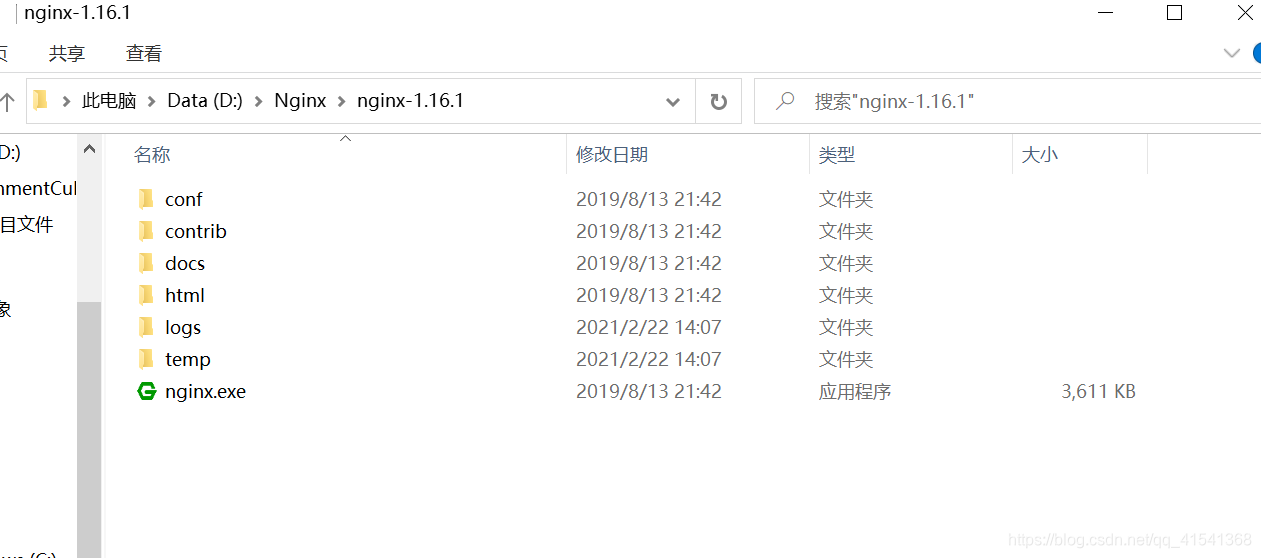The image size is (1261, 558).
Task: Open the 查看 ribbon tab
Action: 144,53
